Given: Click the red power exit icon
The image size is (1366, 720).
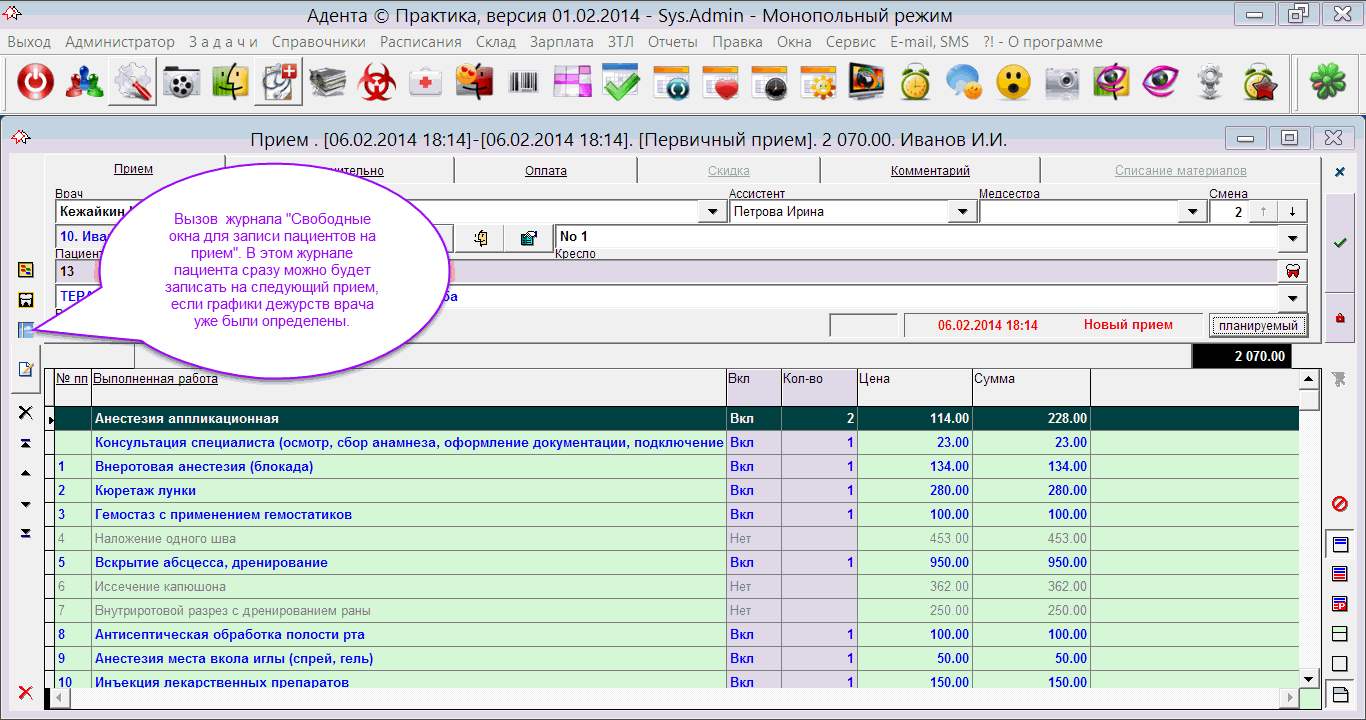Looking at the screenshot, I should [36, 83].
